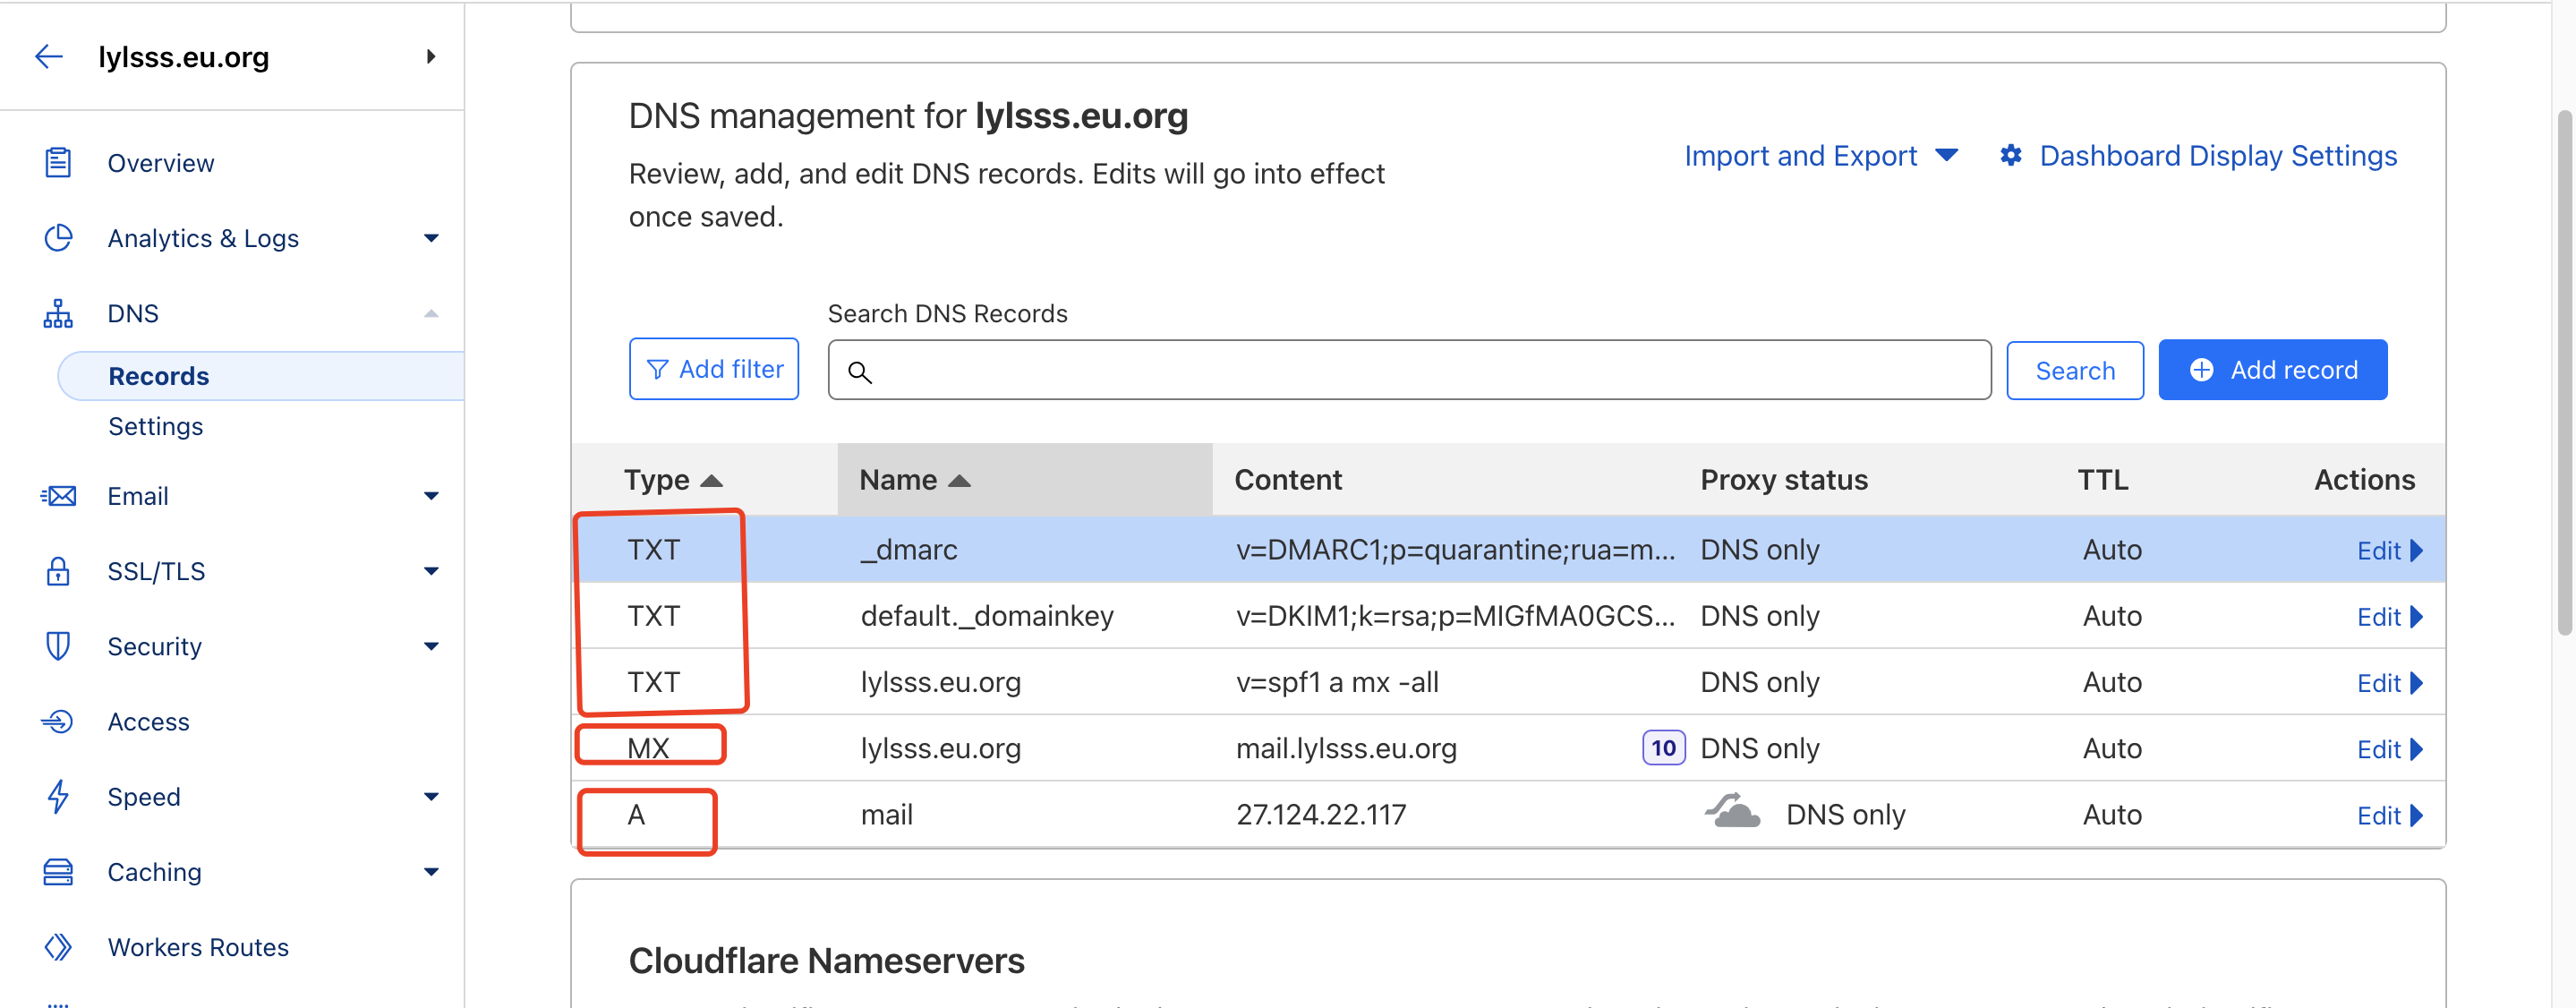
Task: Open DNS Settings in the sidebar
Action: [155, 427]
